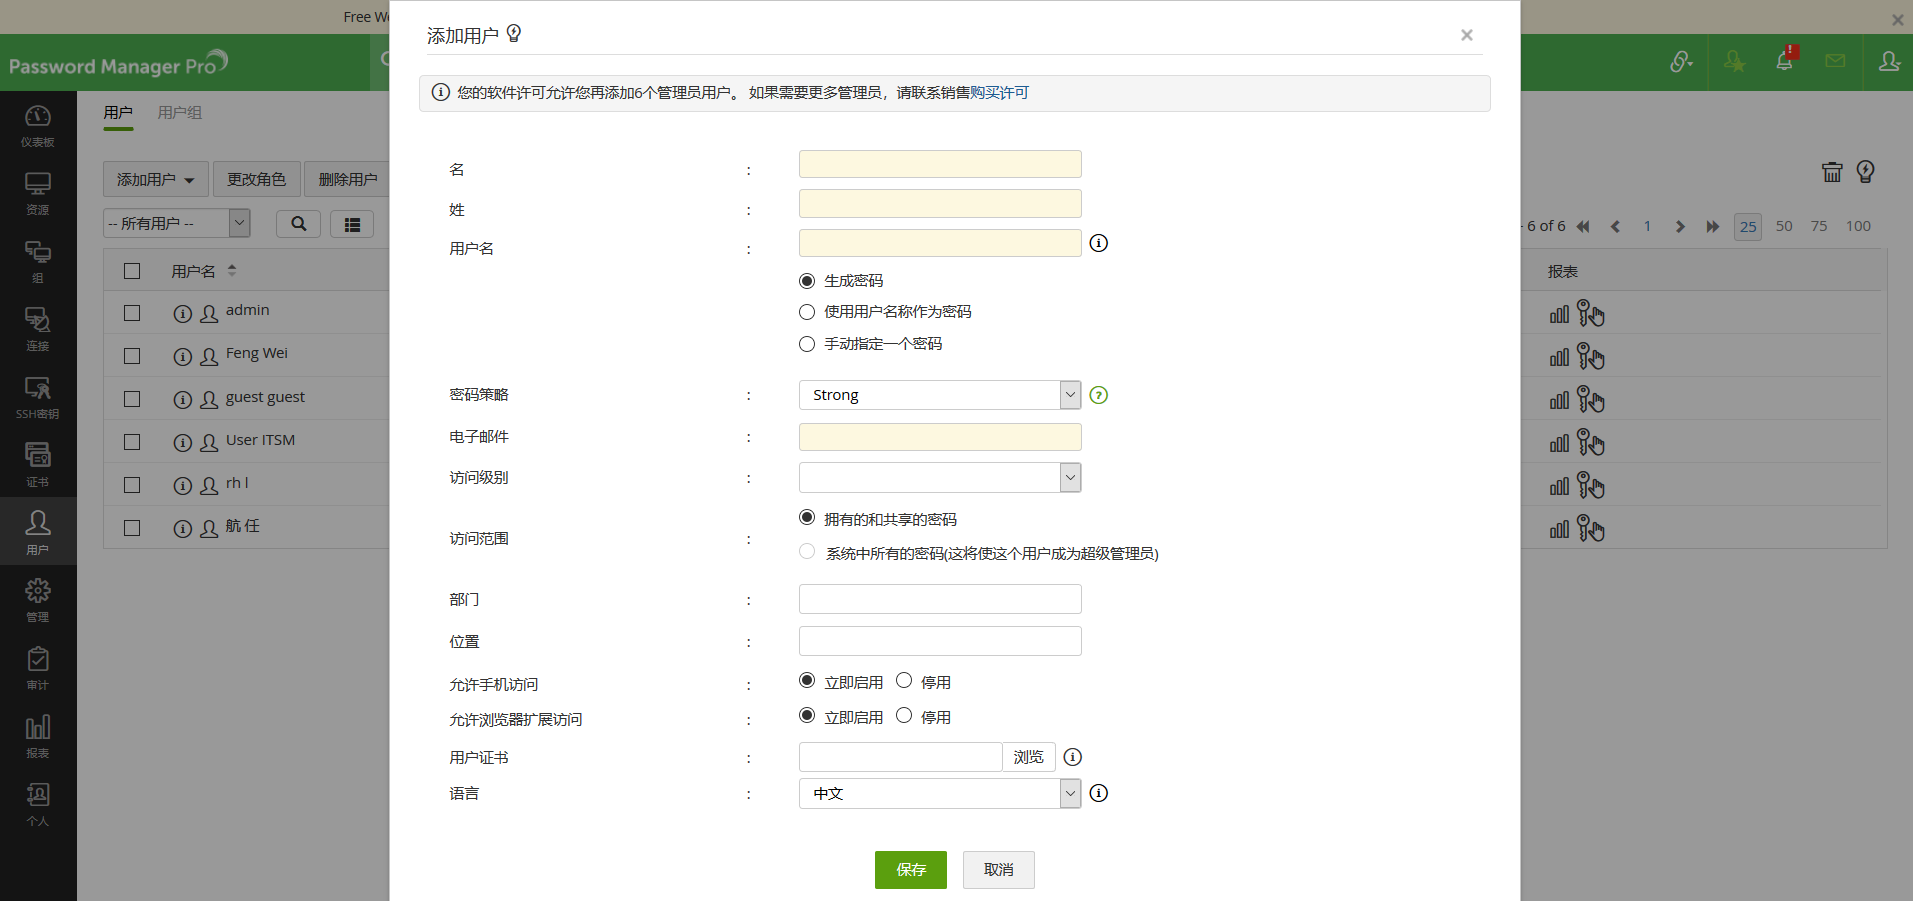Select the 生成密码 radio option
1913x901 pixels.
click(x=807, y=281)
